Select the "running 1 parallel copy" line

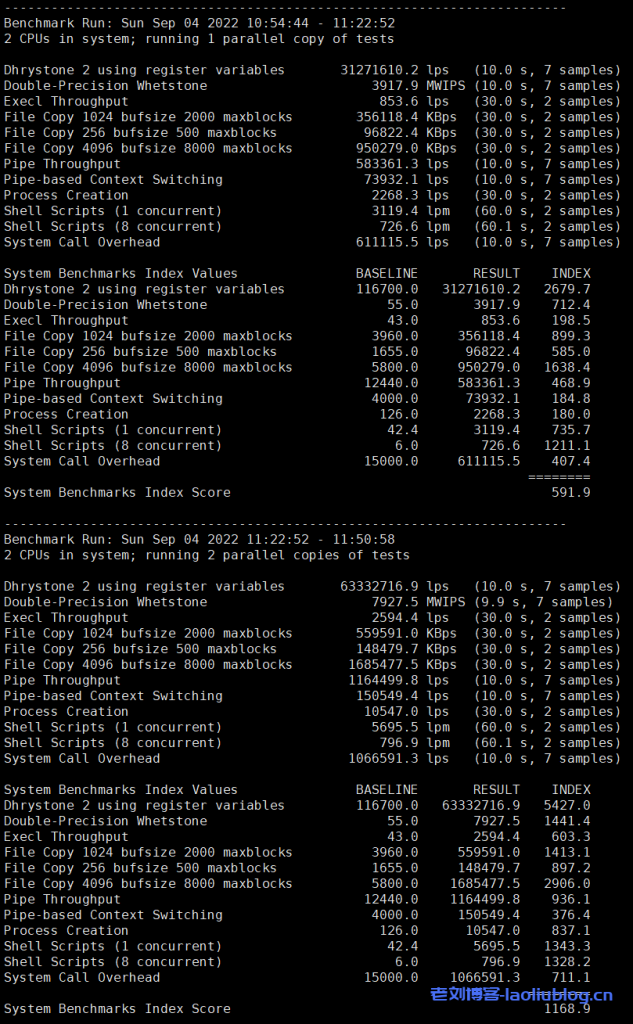(x=199, y=39)
